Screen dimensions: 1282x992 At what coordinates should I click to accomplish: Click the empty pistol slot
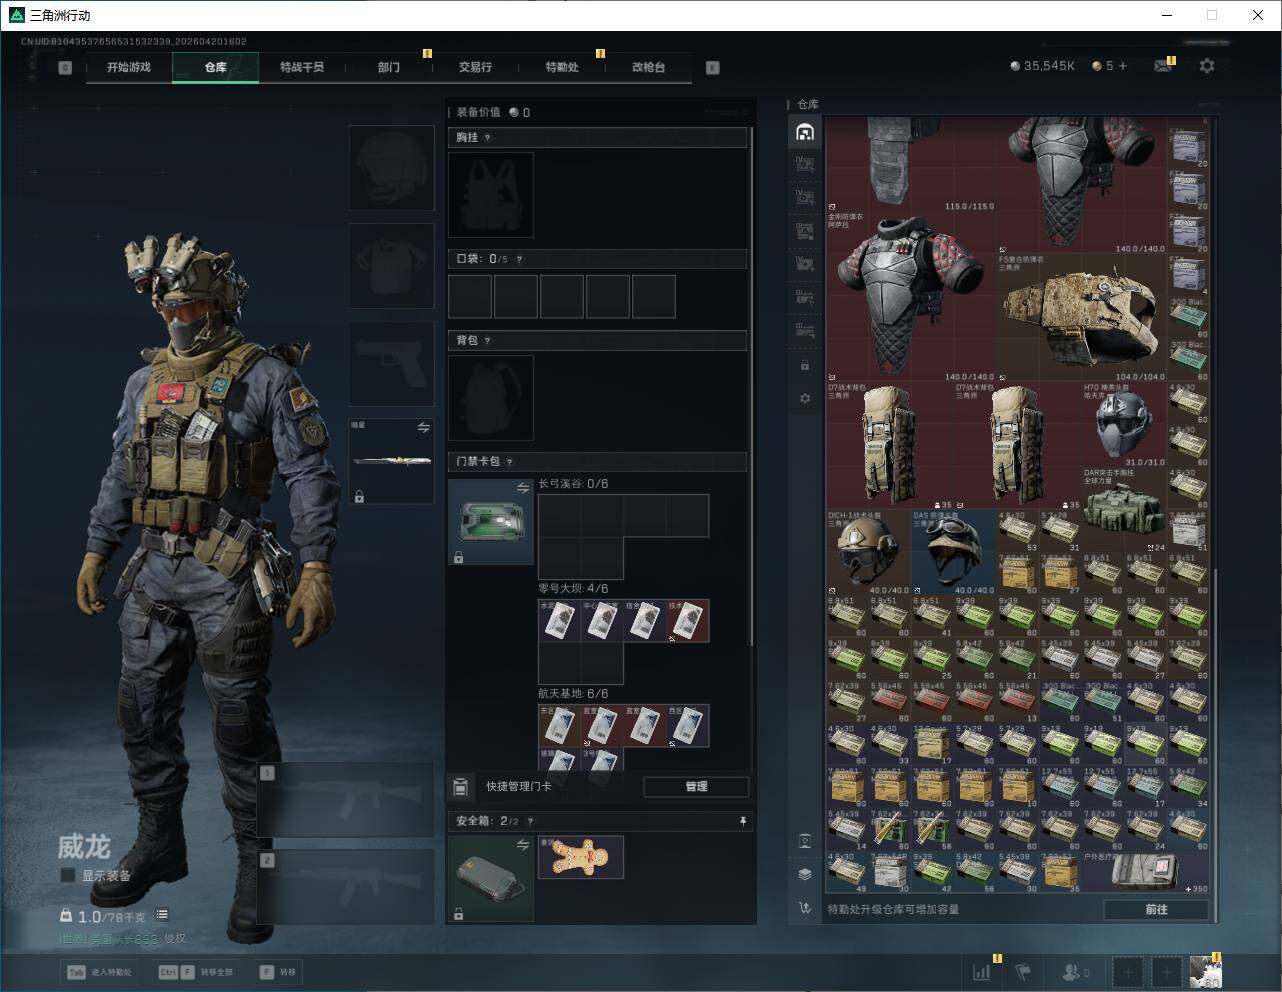click(391, 363)
